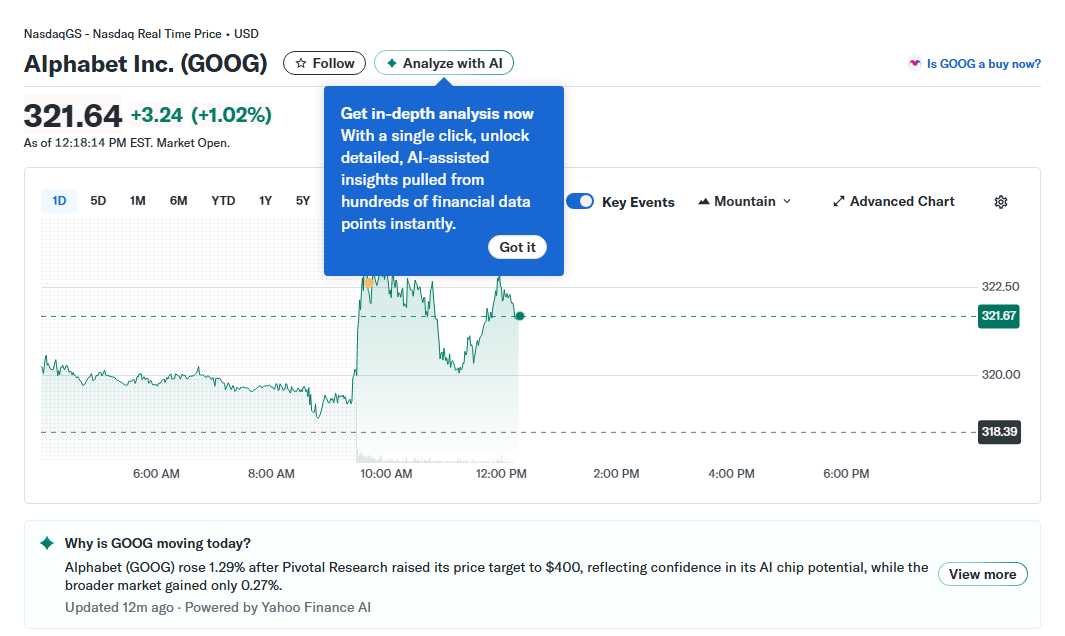Dismiss the tooltip with Got it

point(517,247)
